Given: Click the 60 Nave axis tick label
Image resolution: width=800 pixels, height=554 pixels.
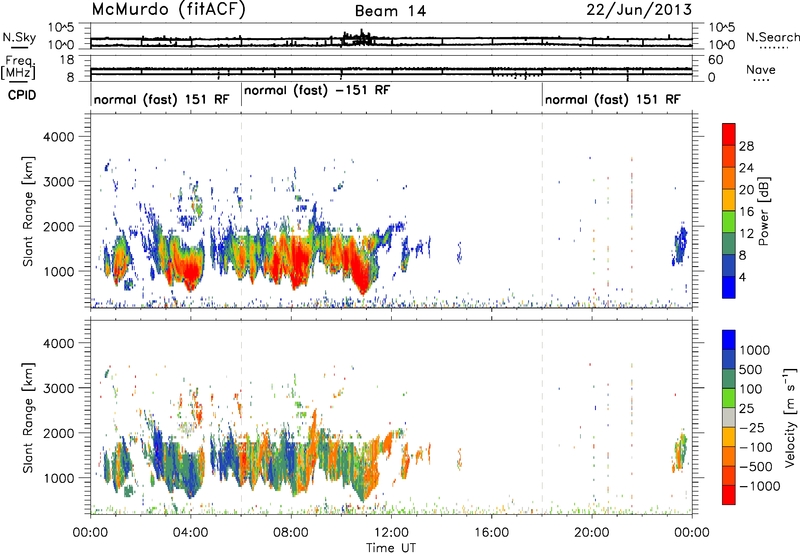Looking at the screenshot, I should [716, 60].
